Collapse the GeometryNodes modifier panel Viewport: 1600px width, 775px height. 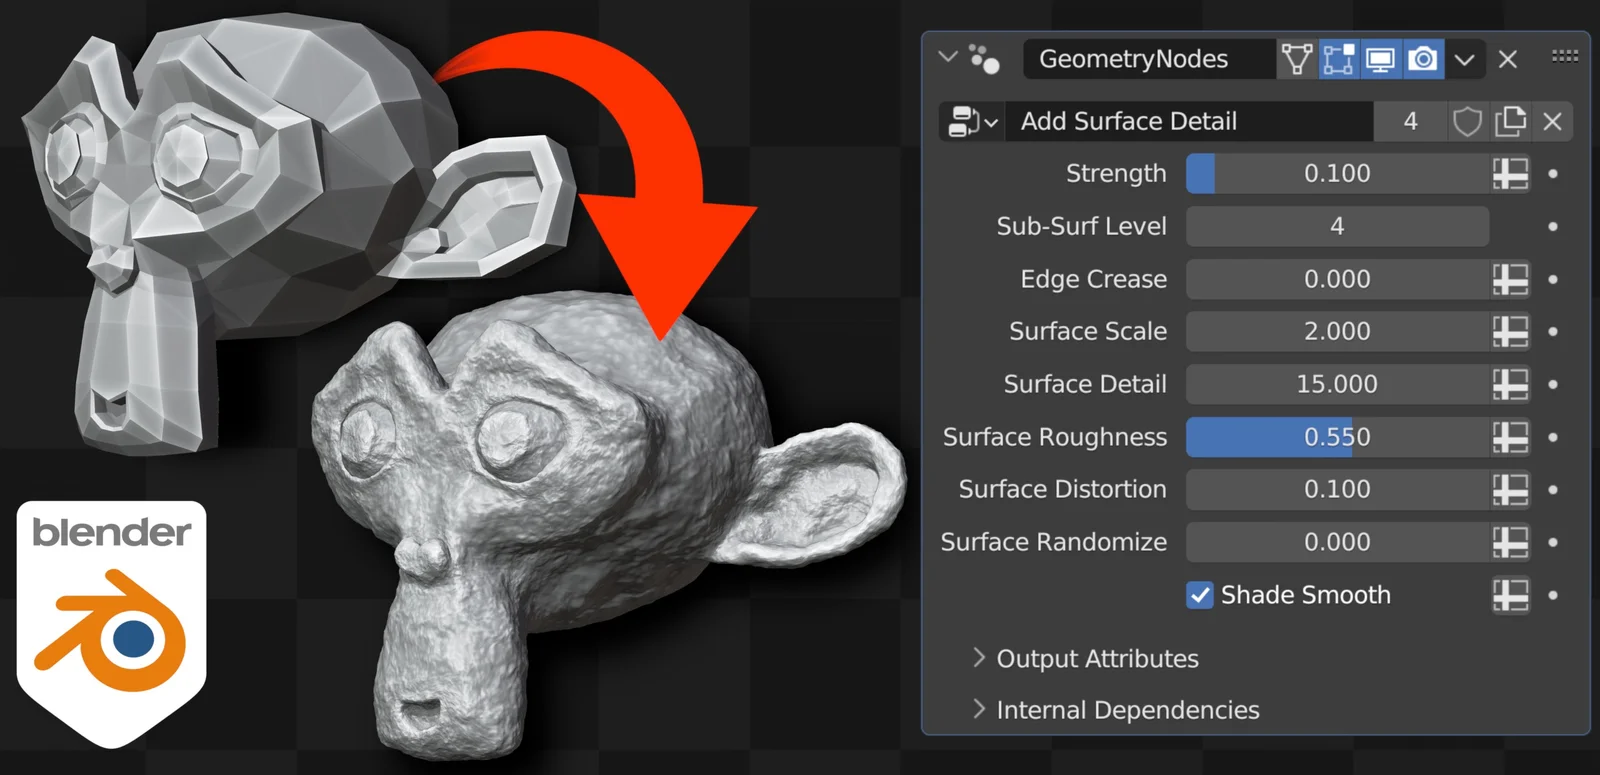pos(948,58)
